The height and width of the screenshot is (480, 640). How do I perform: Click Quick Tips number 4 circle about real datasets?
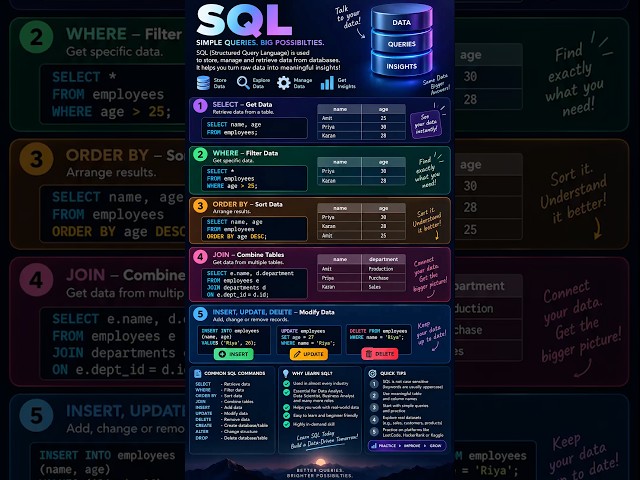(374, 420)
